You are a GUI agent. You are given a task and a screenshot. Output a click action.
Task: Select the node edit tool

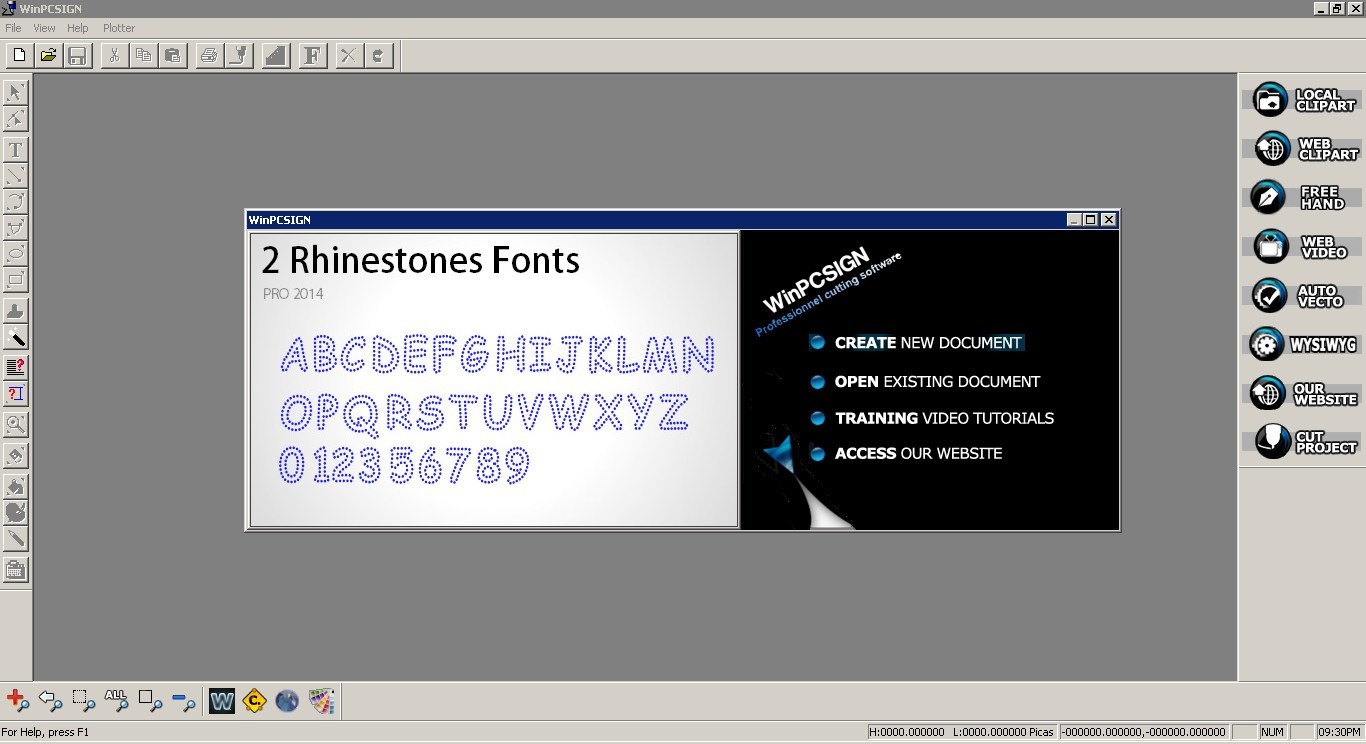pyautogui.click(x=15, y=120)
